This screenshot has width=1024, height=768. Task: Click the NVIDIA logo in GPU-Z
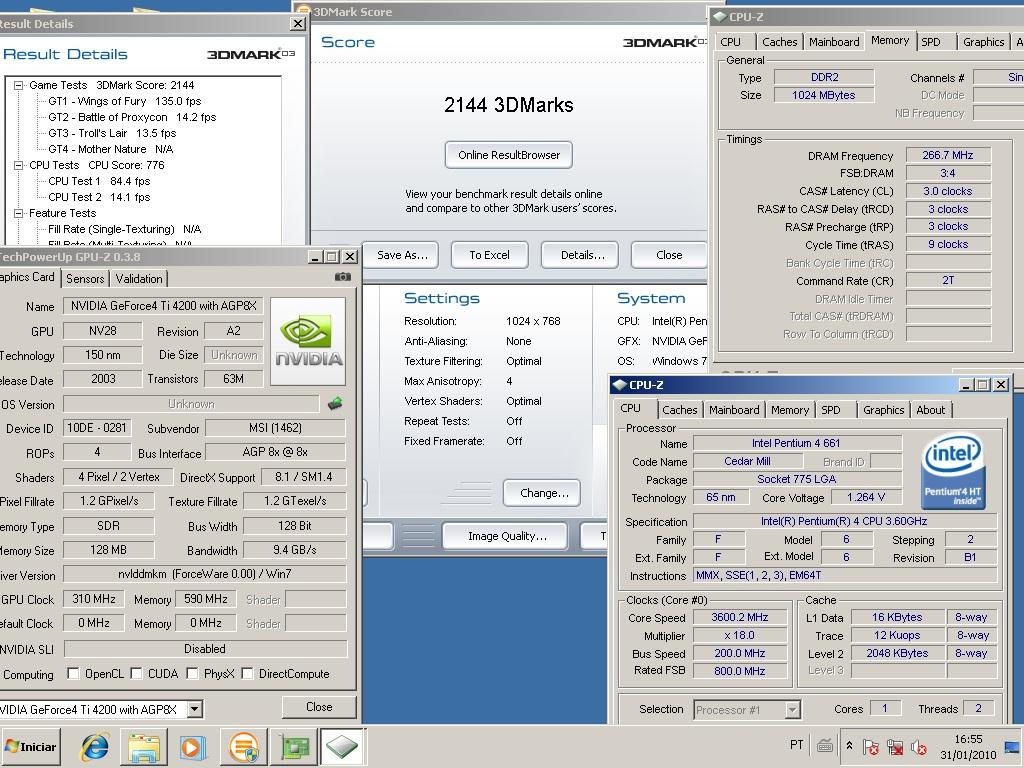click(x=308, y=341)
